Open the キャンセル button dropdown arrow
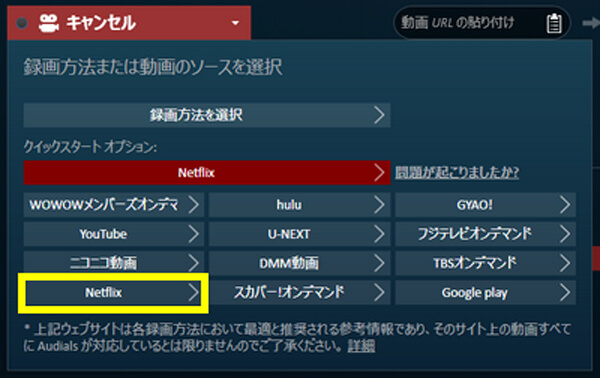The image size is (600, 378). 235,23
